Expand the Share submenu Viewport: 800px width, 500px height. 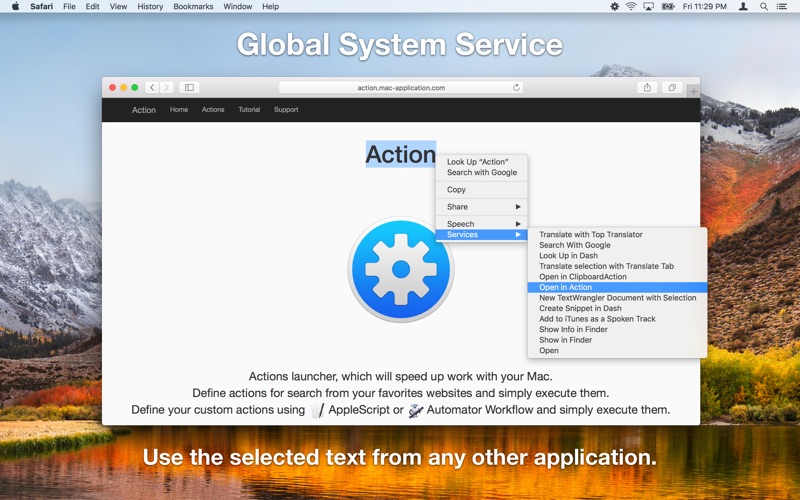(x=482, y=207)
